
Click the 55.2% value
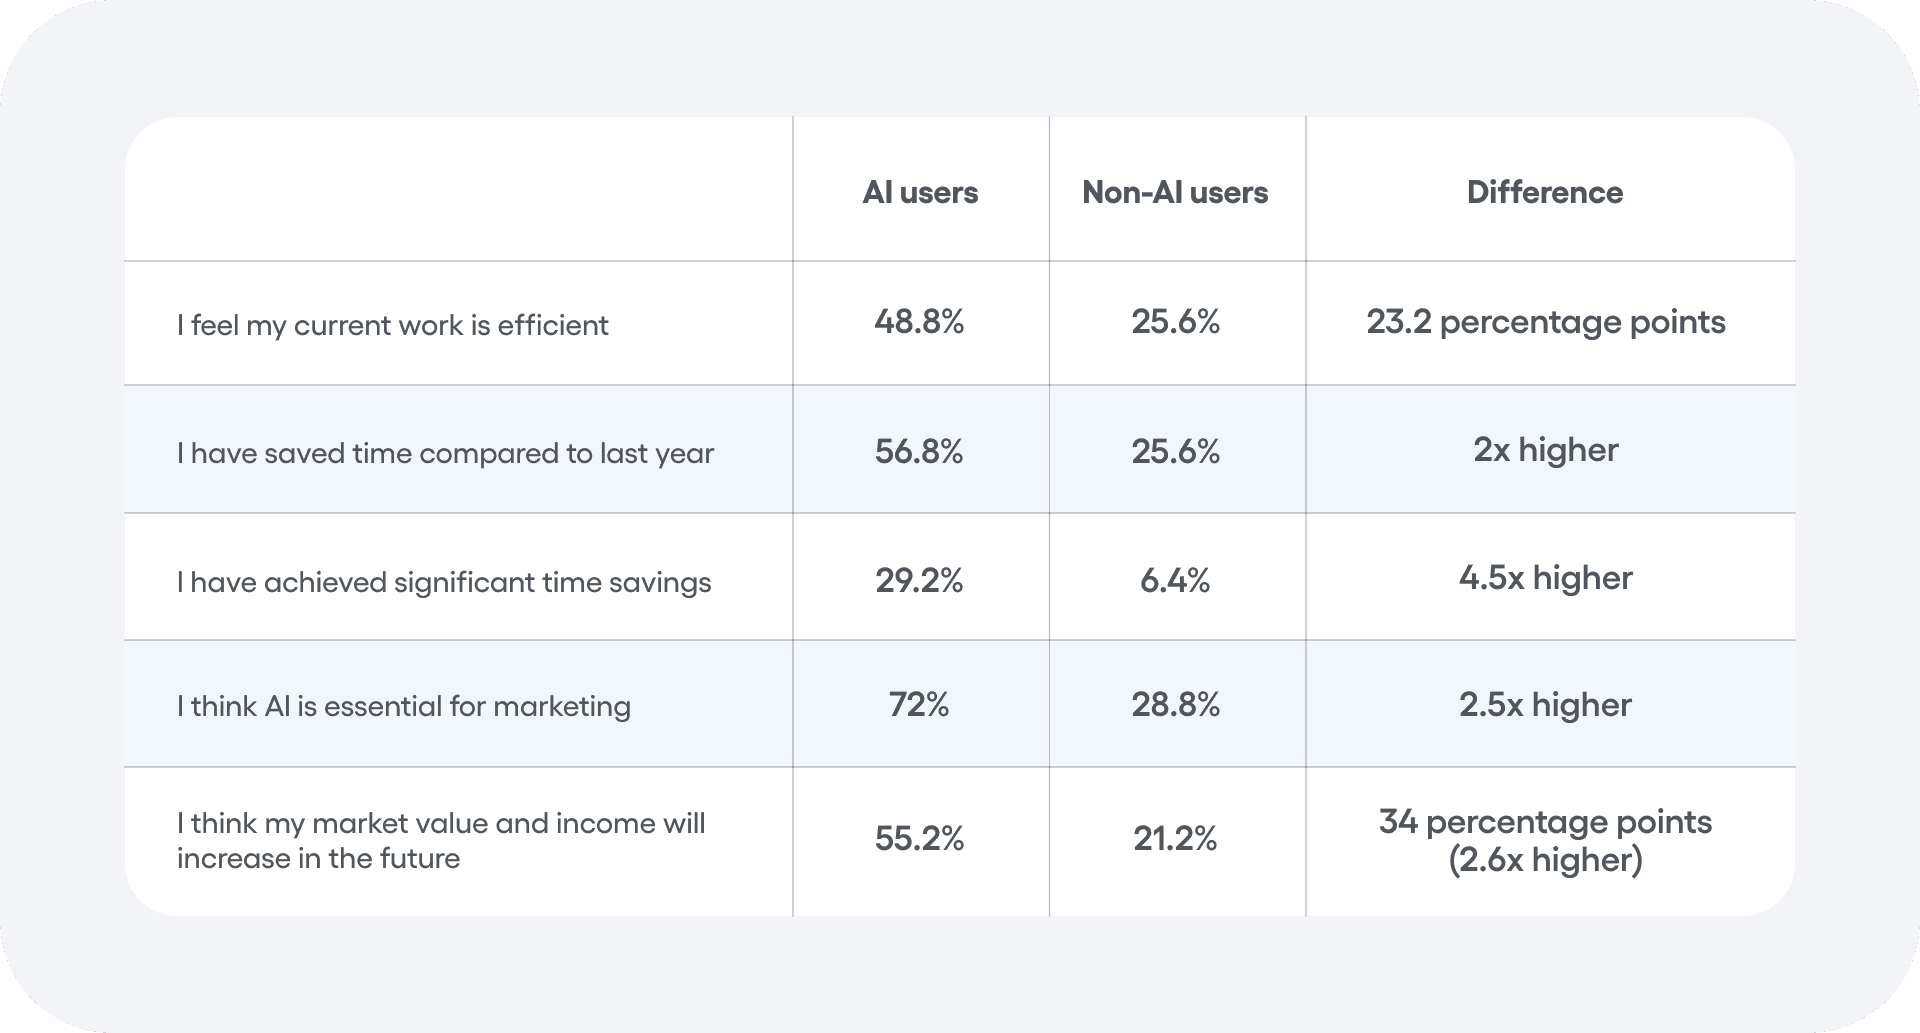919,838
